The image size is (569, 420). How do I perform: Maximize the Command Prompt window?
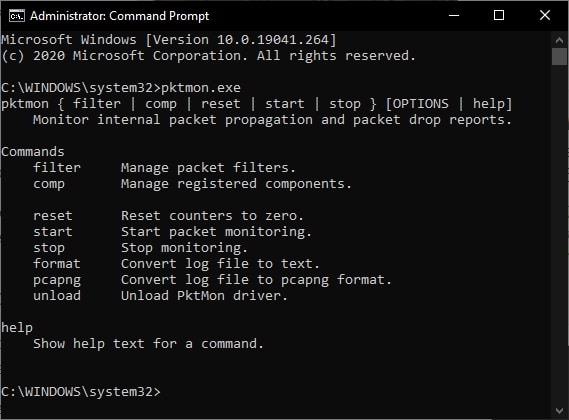pos(499,15)
